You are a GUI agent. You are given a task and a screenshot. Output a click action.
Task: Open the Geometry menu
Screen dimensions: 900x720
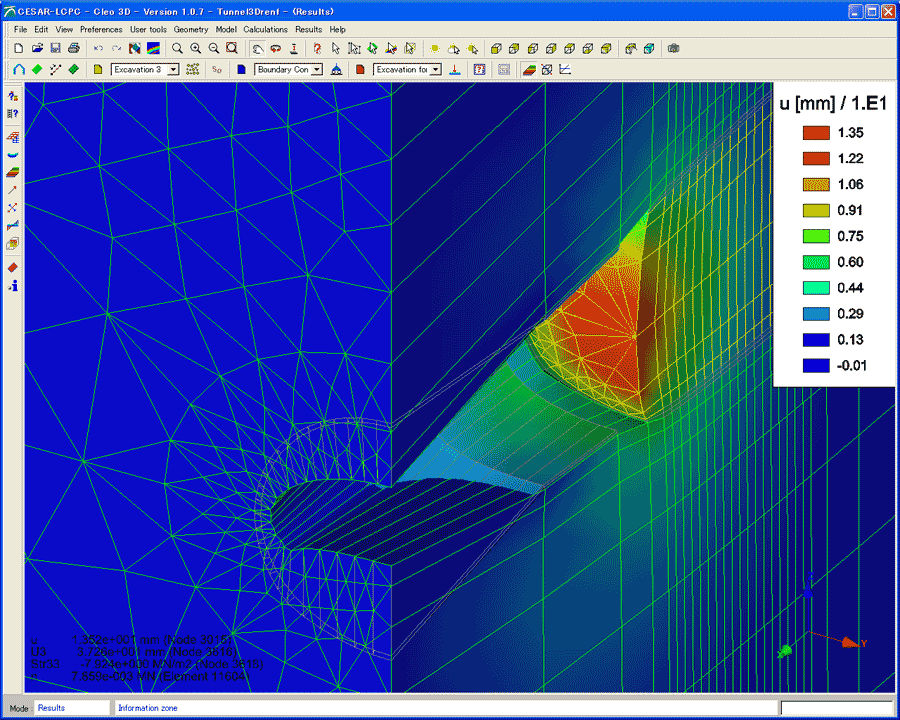tap(191, 30)
